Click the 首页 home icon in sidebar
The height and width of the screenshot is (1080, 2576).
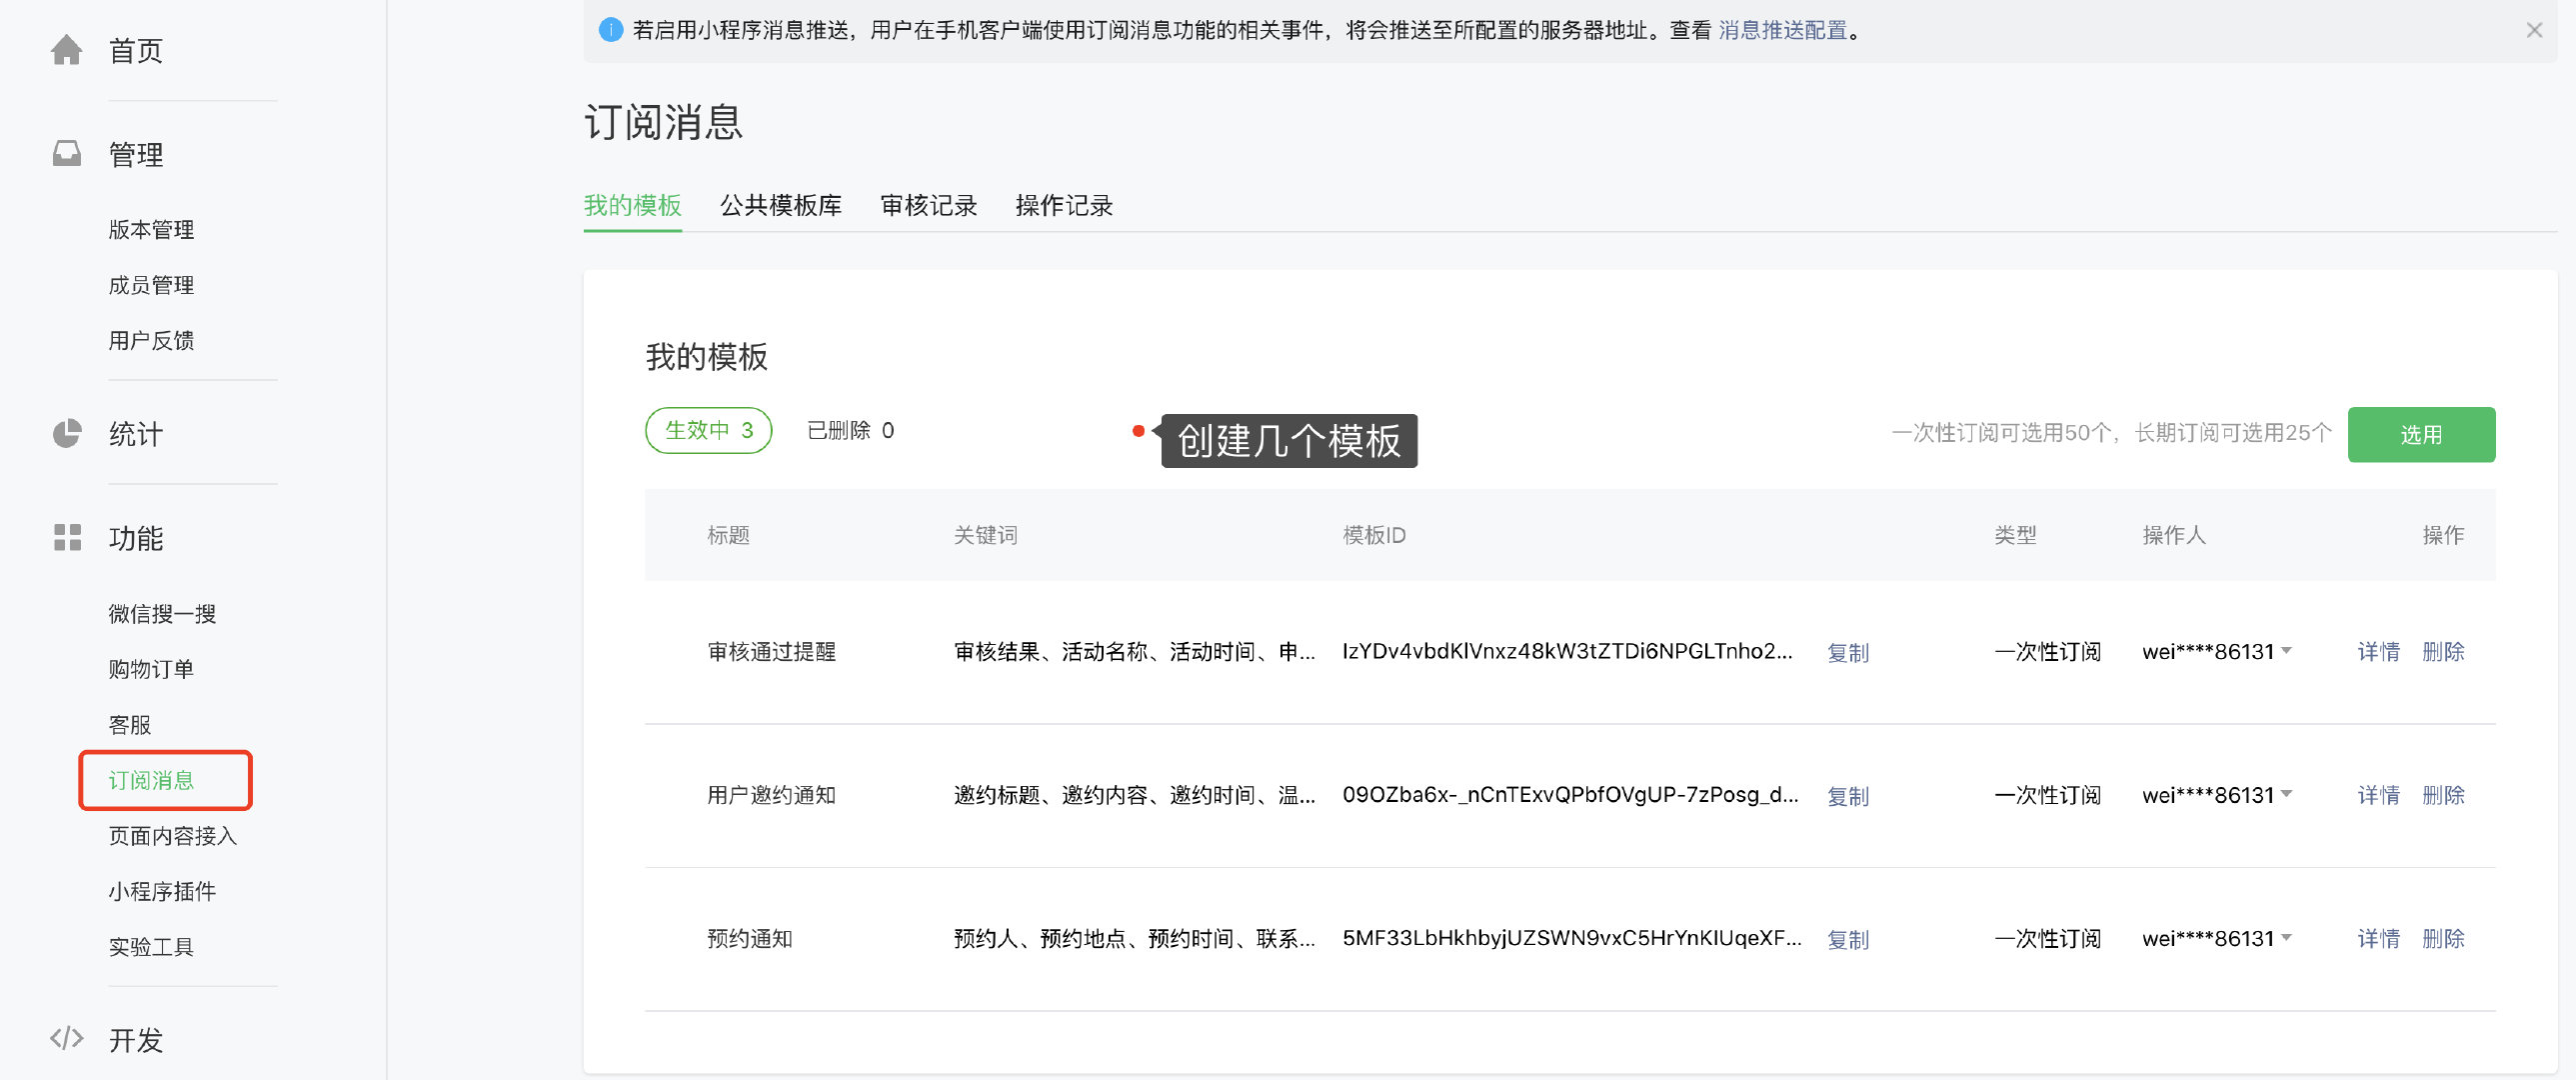point(64,49)
